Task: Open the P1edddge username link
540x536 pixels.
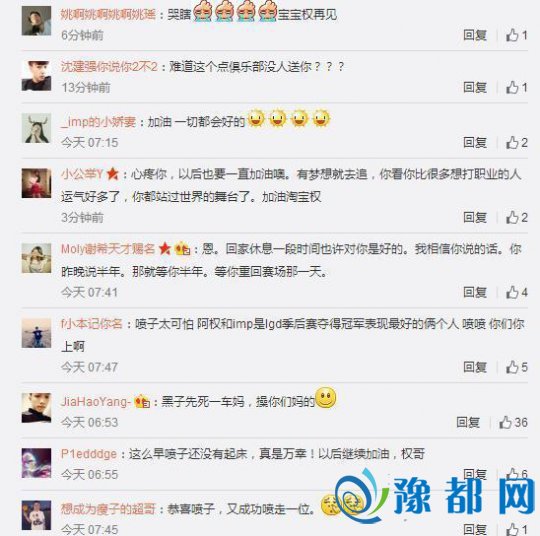Action: (89, 454)
